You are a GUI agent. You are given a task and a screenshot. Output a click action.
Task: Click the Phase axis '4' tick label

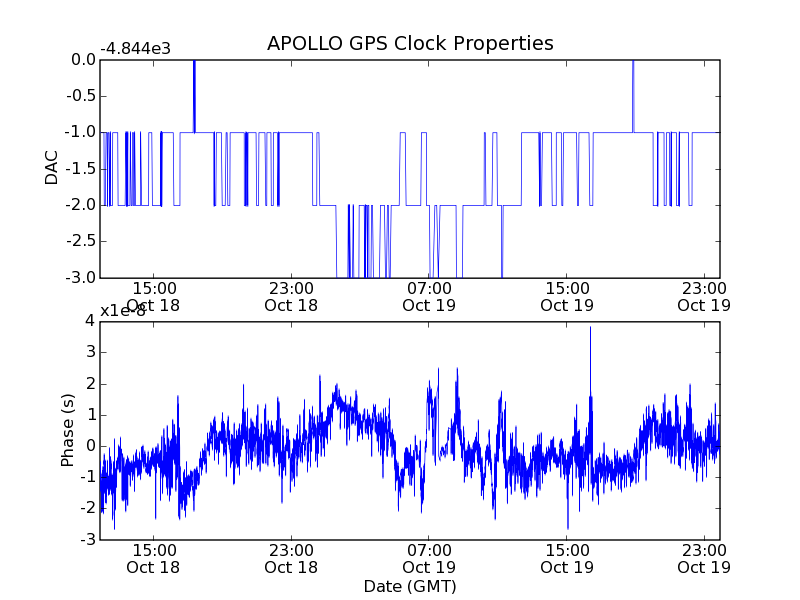coord(90,321)
